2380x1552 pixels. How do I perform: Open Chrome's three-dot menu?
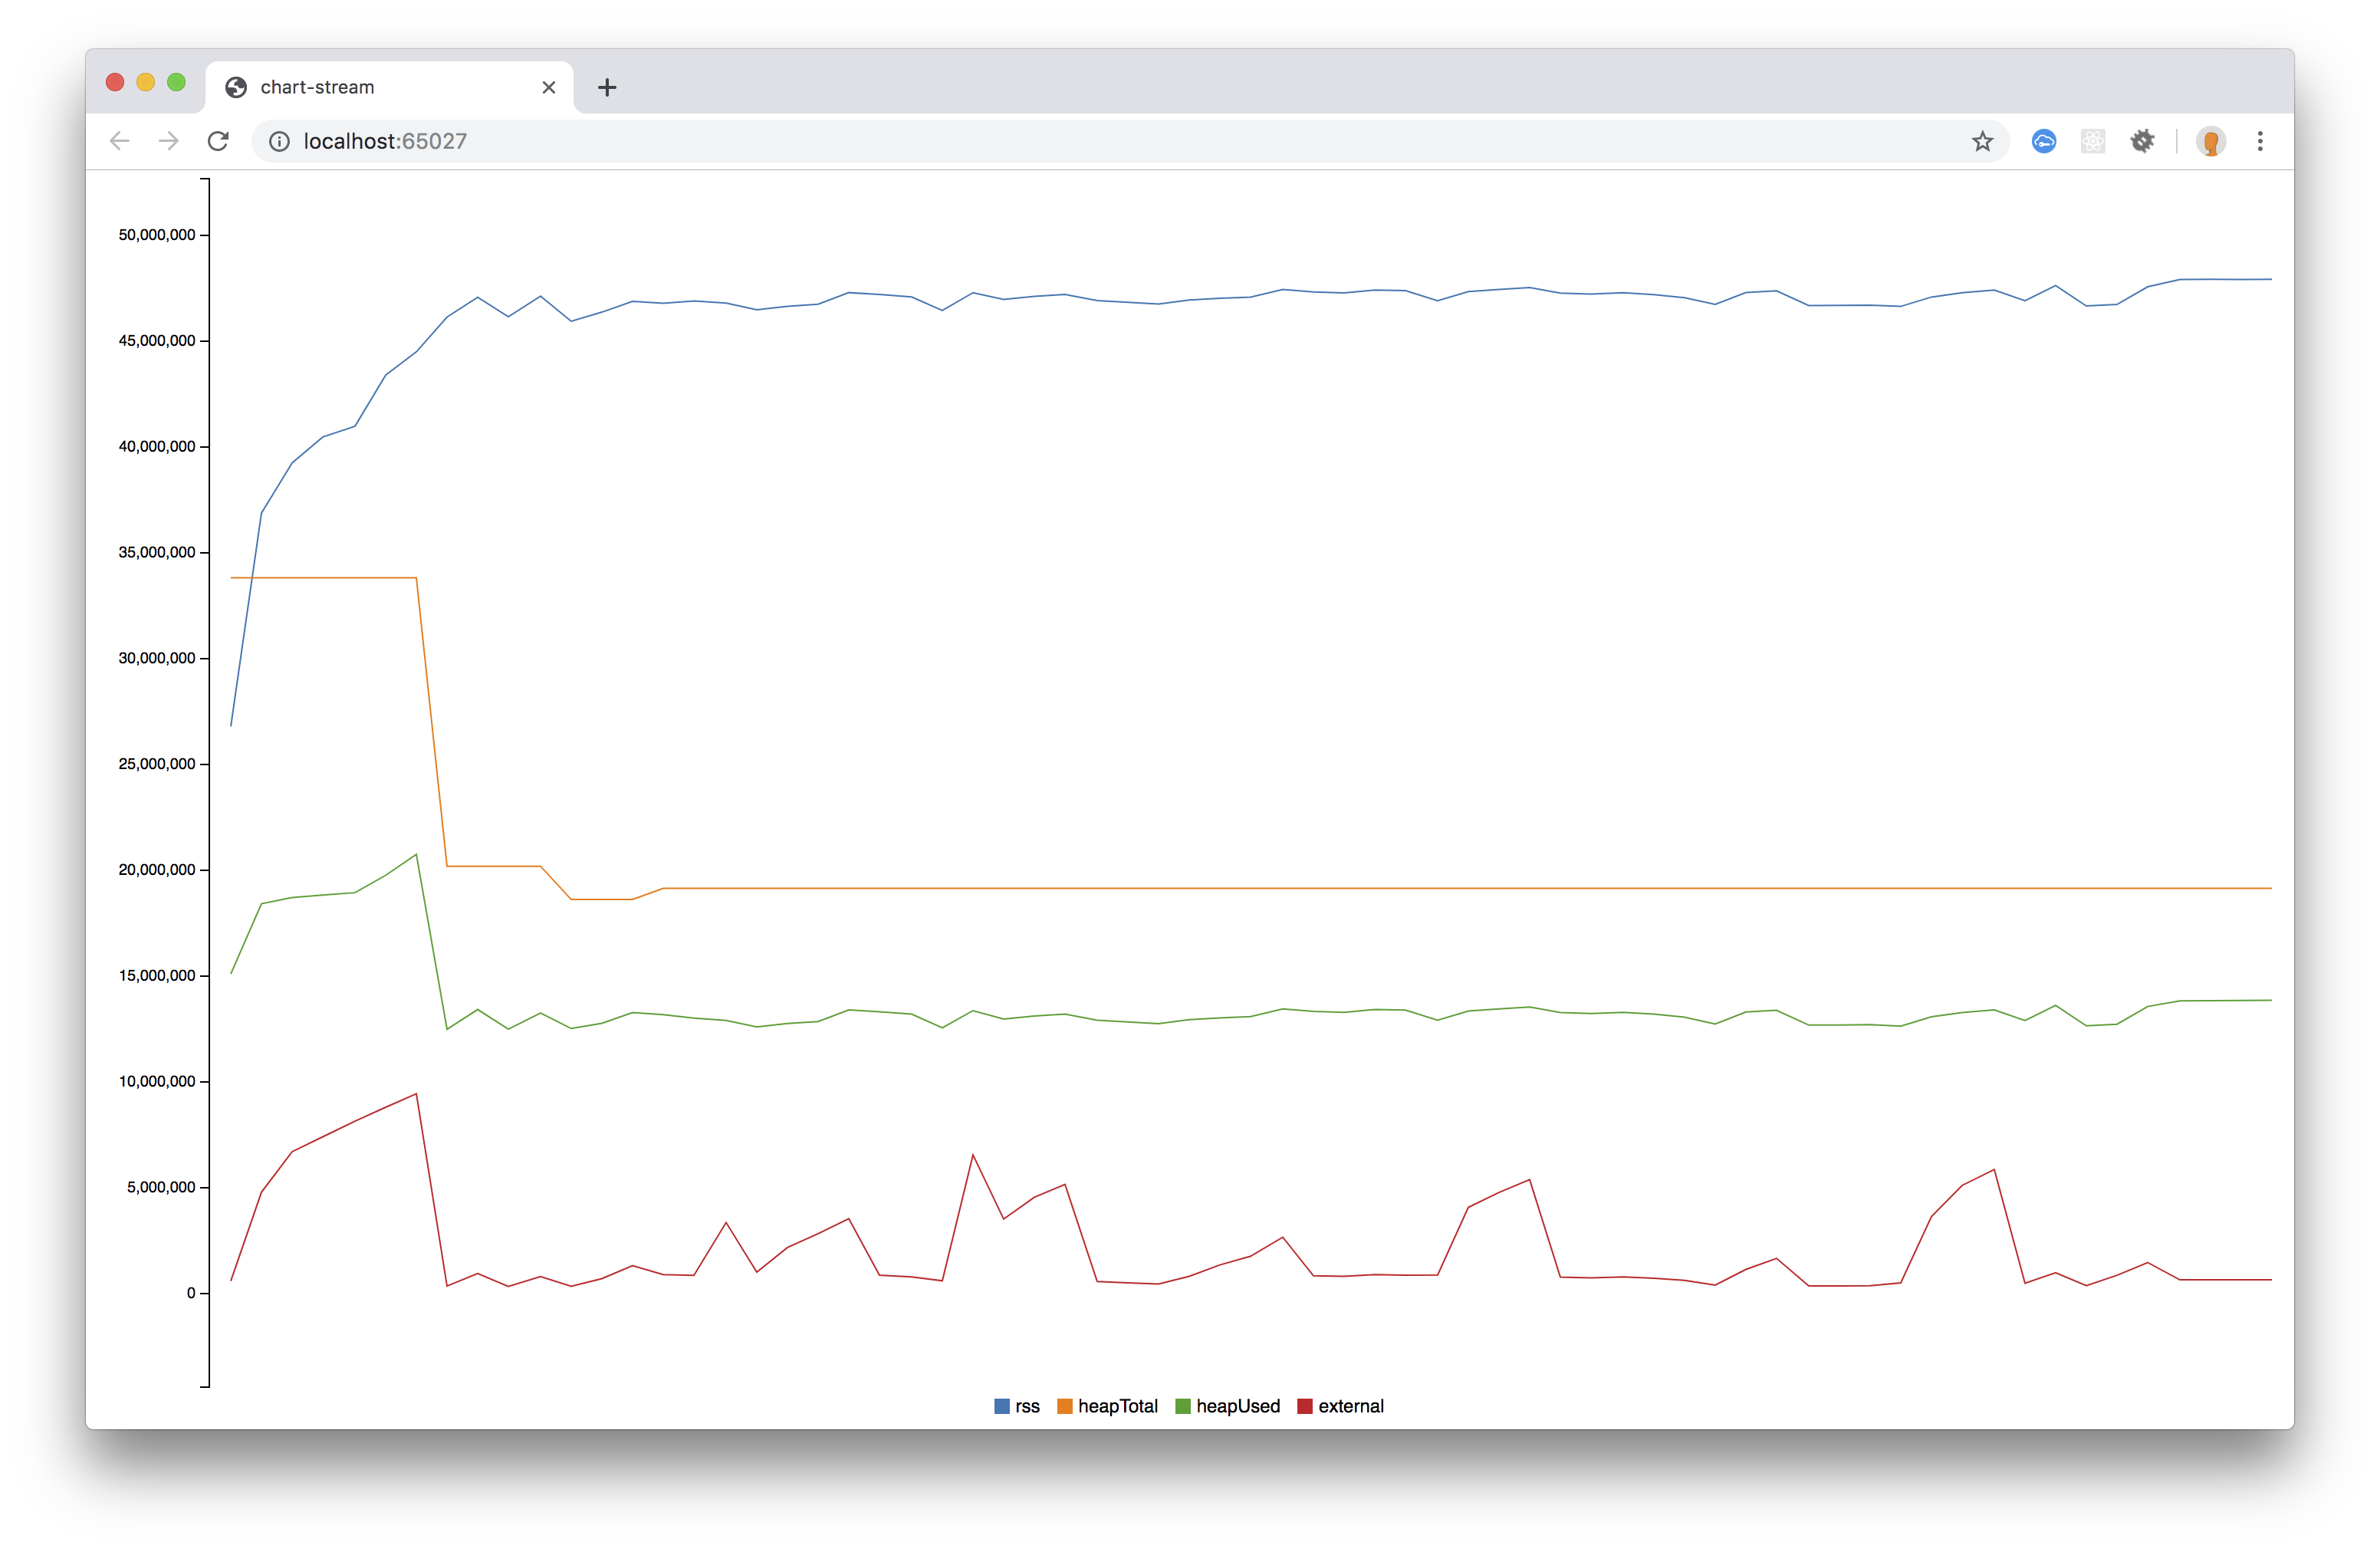(2260, 141)
